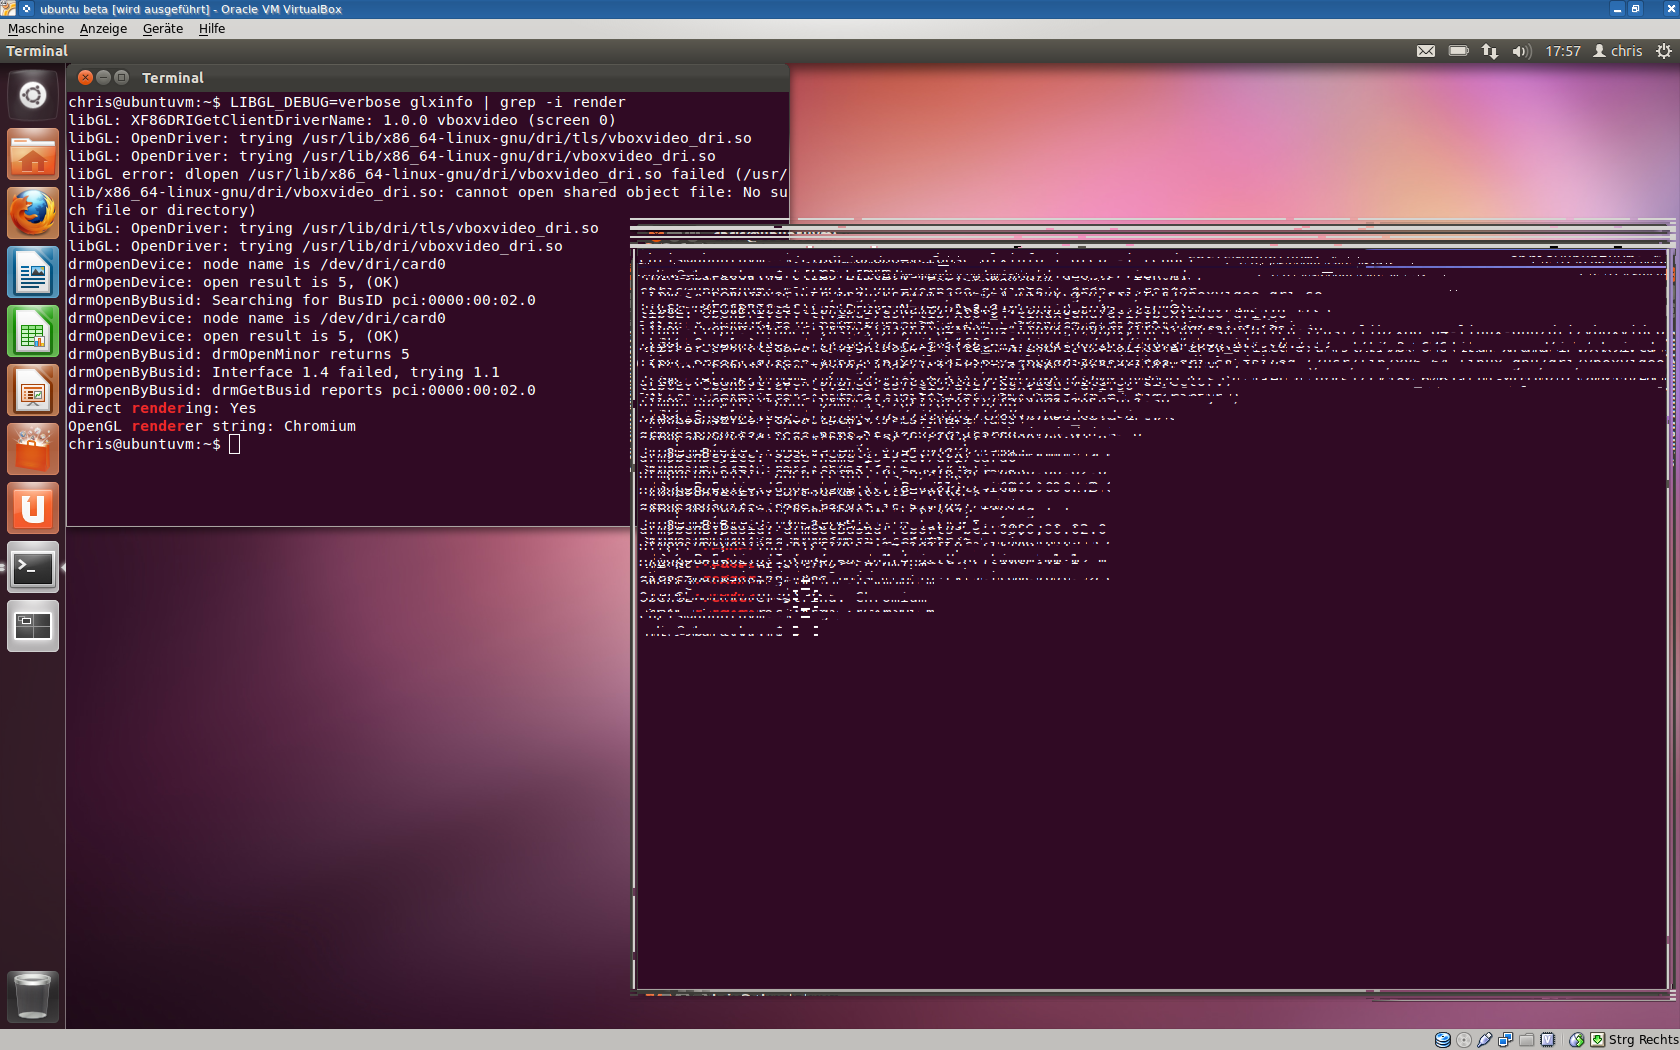Open the sound volume indicator
The height and width of the screenshot is (1050, 1680).
coord(1521,51)
